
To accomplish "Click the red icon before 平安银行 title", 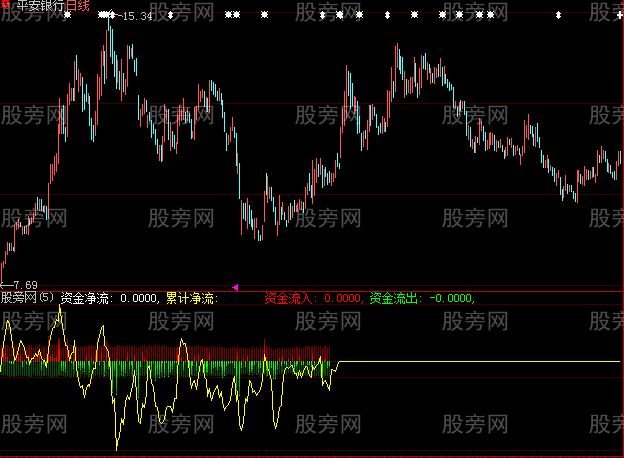I will point(5,6).
